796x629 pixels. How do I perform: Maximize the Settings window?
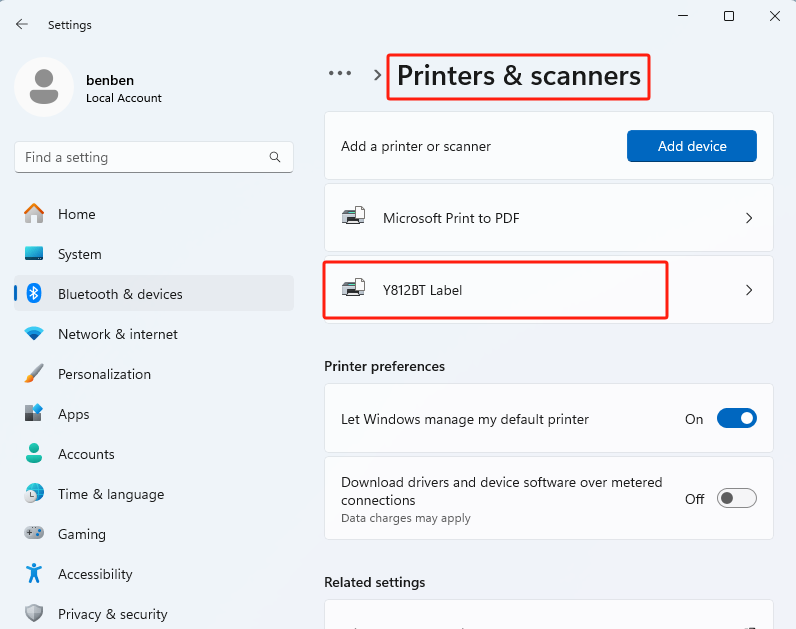(x=728, y=16)
